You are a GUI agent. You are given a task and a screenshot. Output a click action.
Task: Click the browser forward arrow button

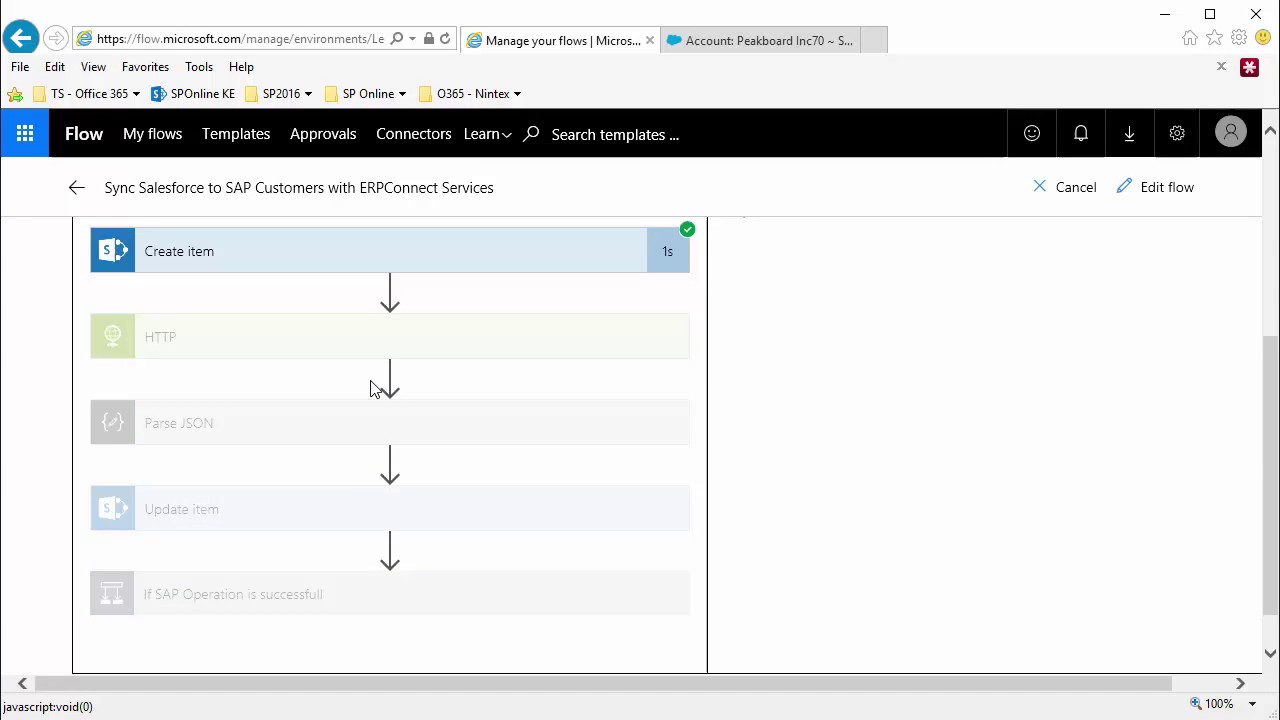(56, 39)
